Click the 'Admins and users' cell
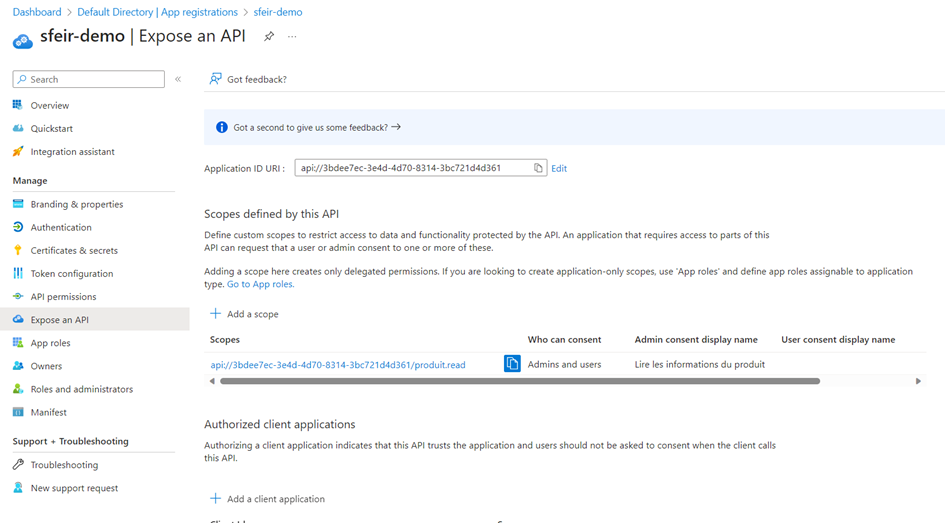The image size is (945, 523). click(x=564, y=364)
